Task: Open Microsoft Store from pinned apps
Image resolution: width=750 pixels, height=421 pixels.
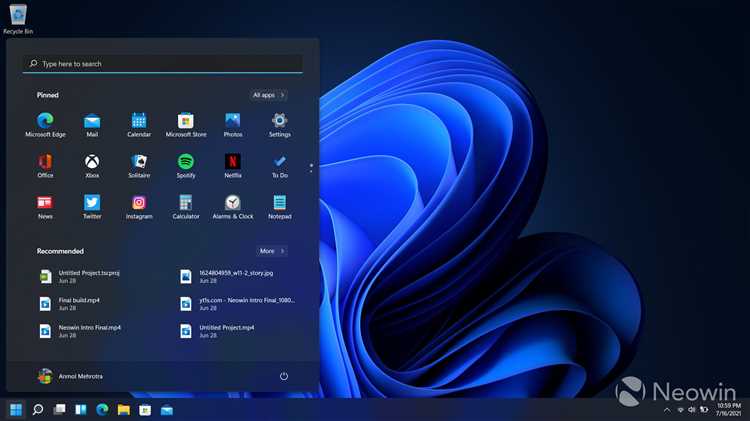Action: pos(186,124)
